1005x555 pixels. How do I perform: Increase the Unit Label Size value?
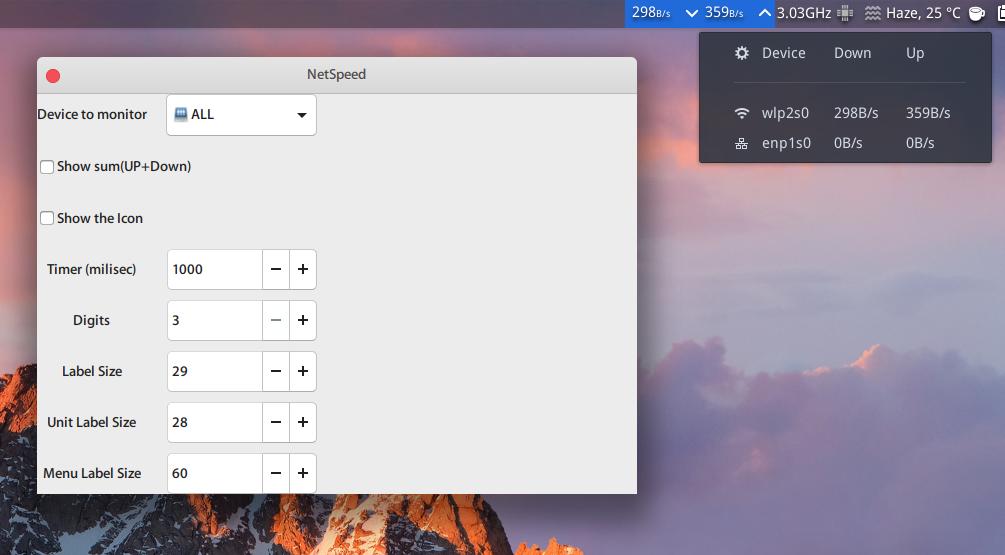[303, 422]
